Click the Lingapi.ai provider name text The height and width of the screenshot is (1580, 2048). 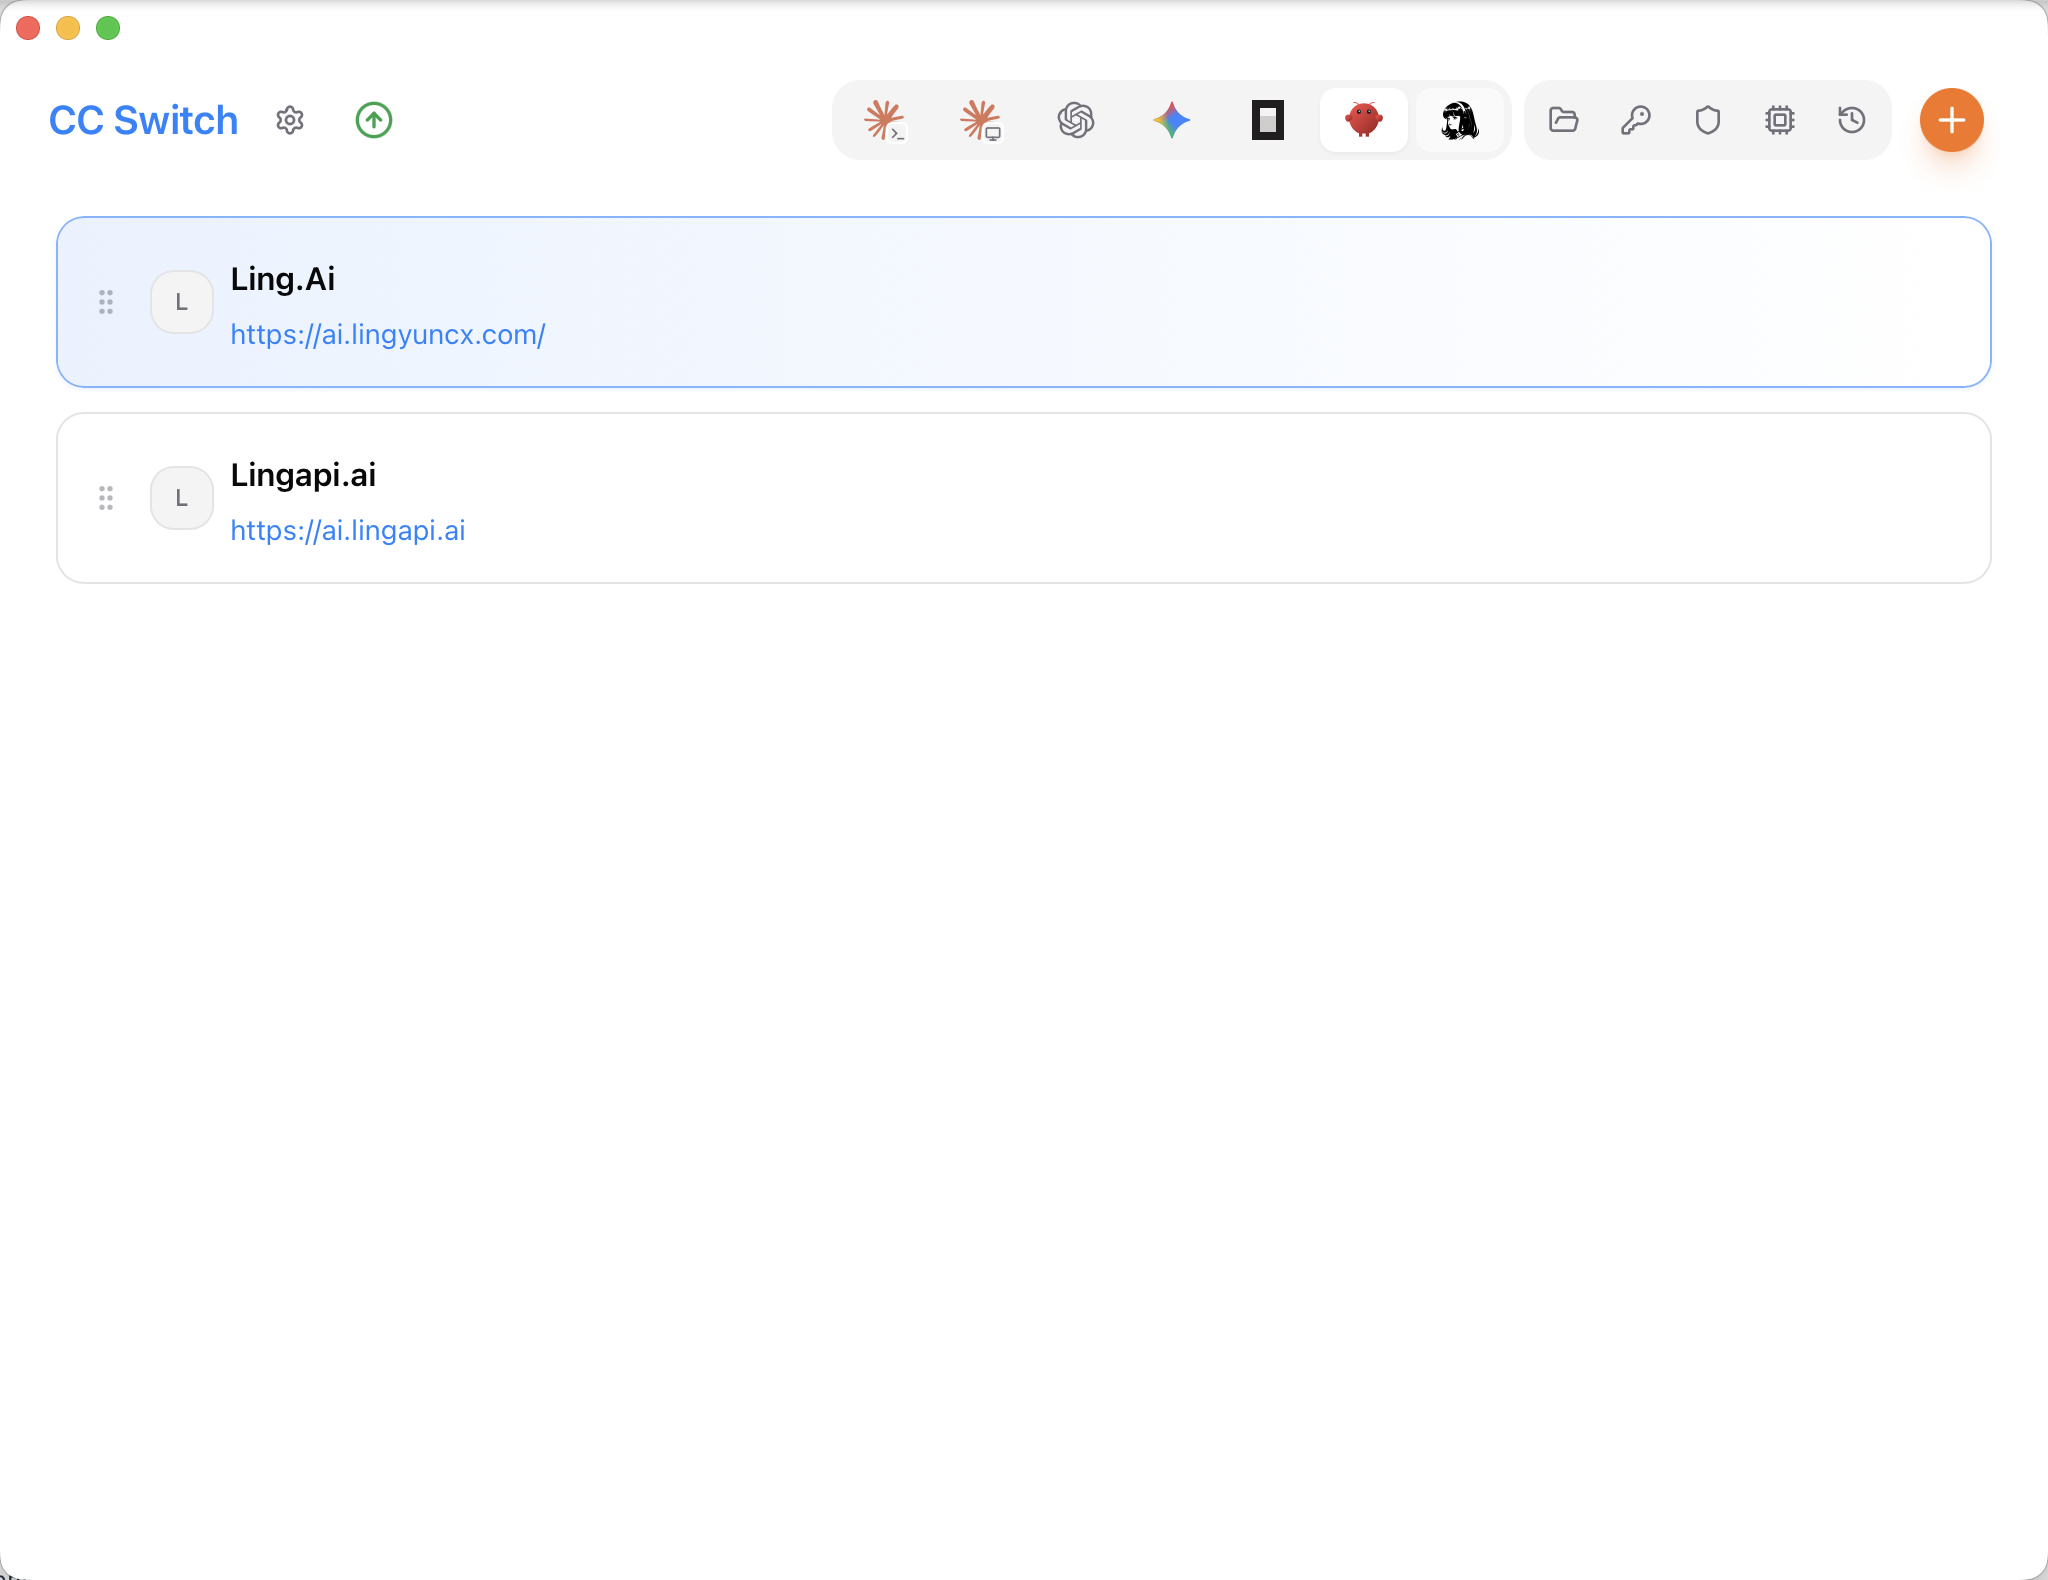click(304, 475)
